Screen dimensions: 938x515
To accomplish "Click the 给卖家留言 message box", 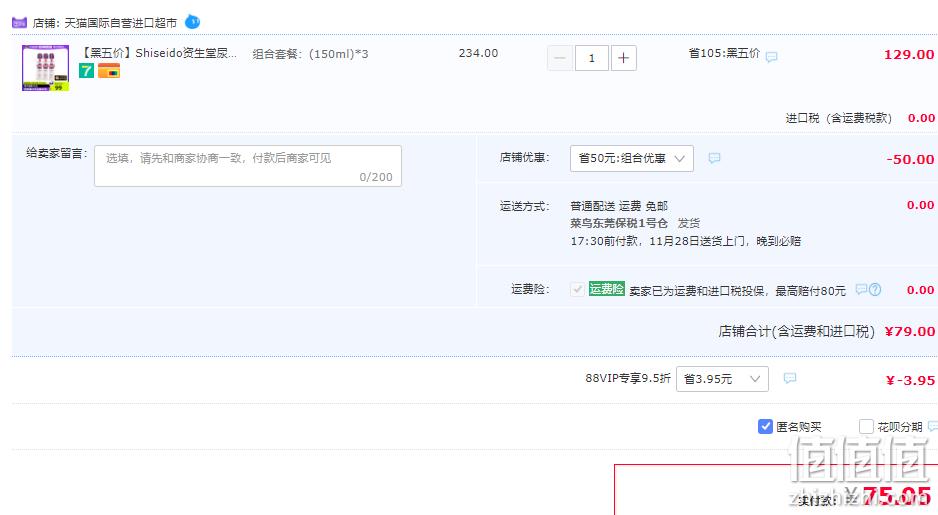I will [248, 166].
